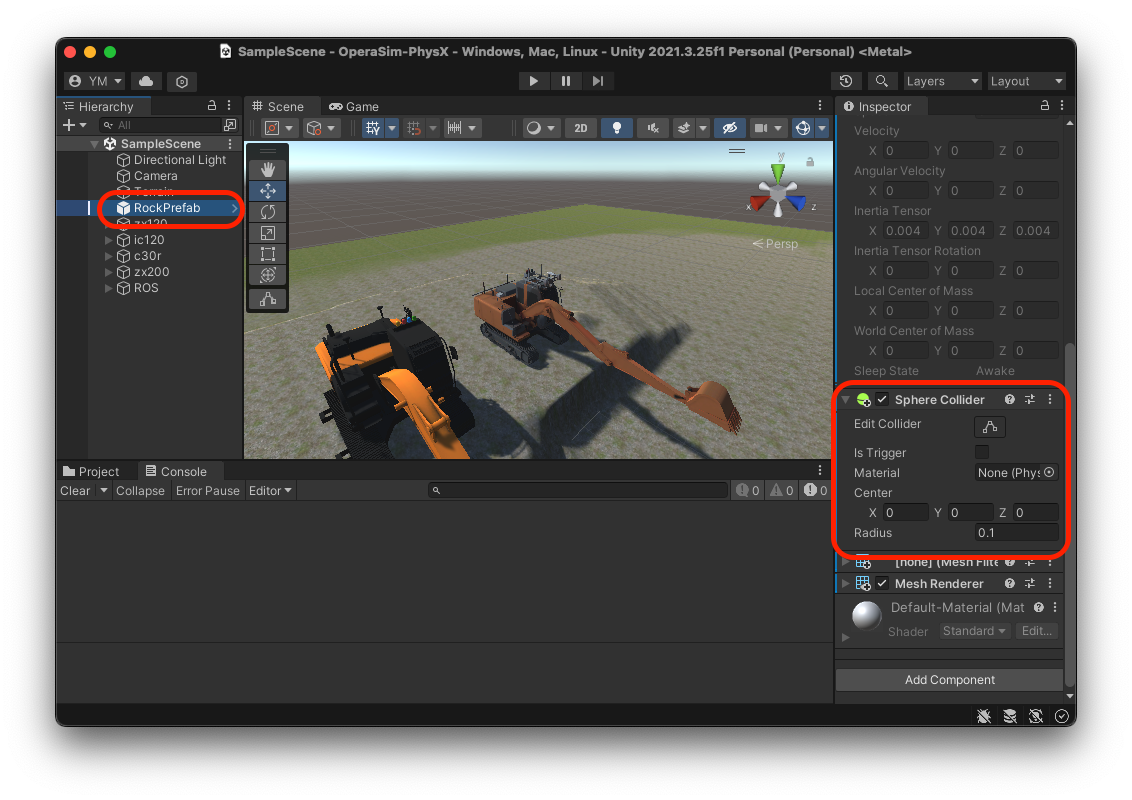1132x800 pixels.
Task: Open the version control icon
Action: pos(182,82)
